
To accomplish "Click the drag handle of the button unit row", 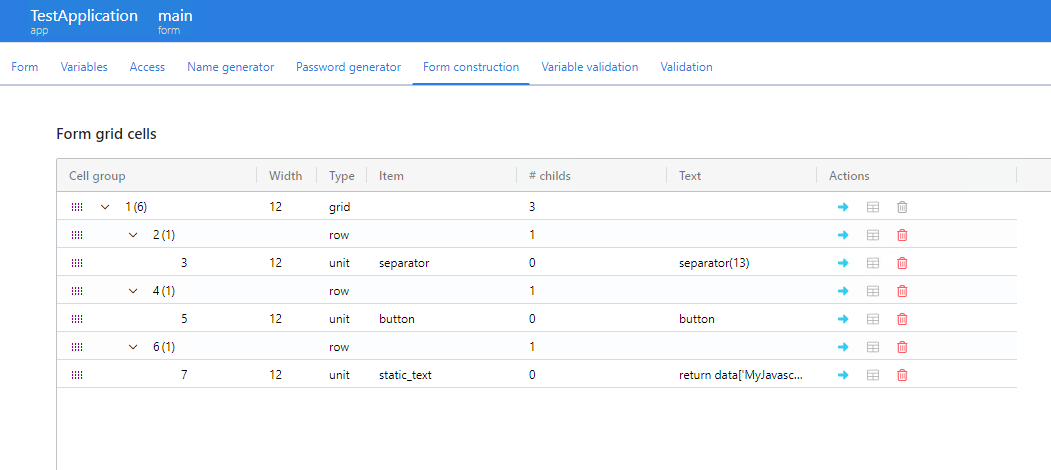I will tap(77, 319).
